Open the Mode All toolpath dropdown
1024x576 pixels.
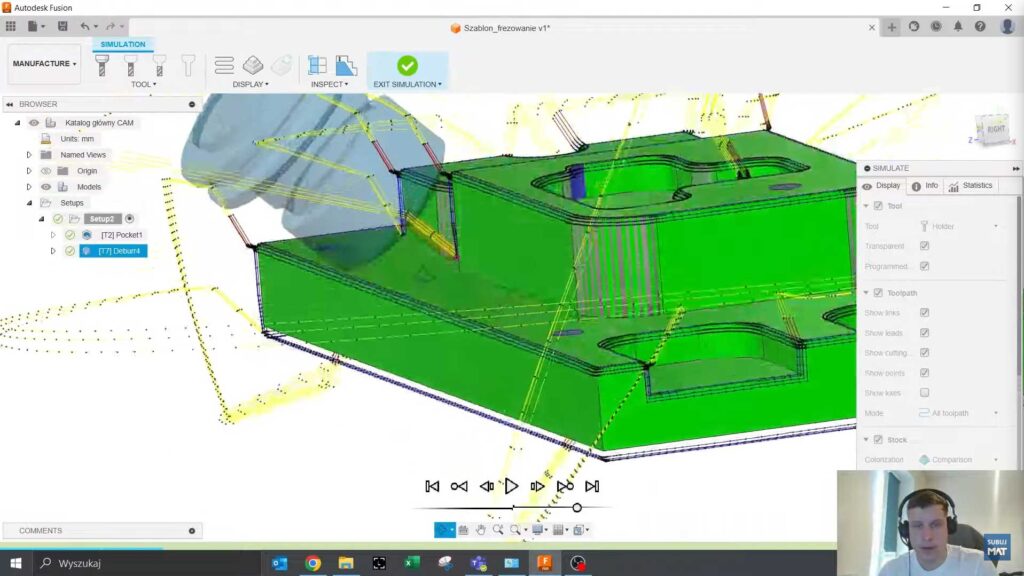[958, 413]
